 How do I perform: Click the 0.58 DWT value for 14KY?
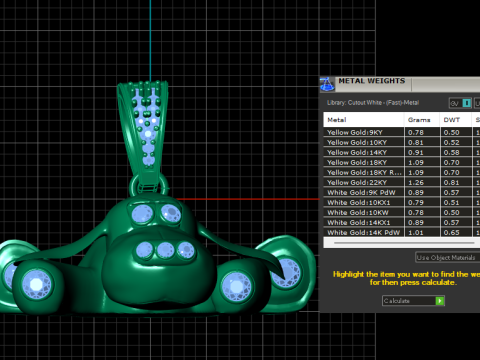click(451, 152)
